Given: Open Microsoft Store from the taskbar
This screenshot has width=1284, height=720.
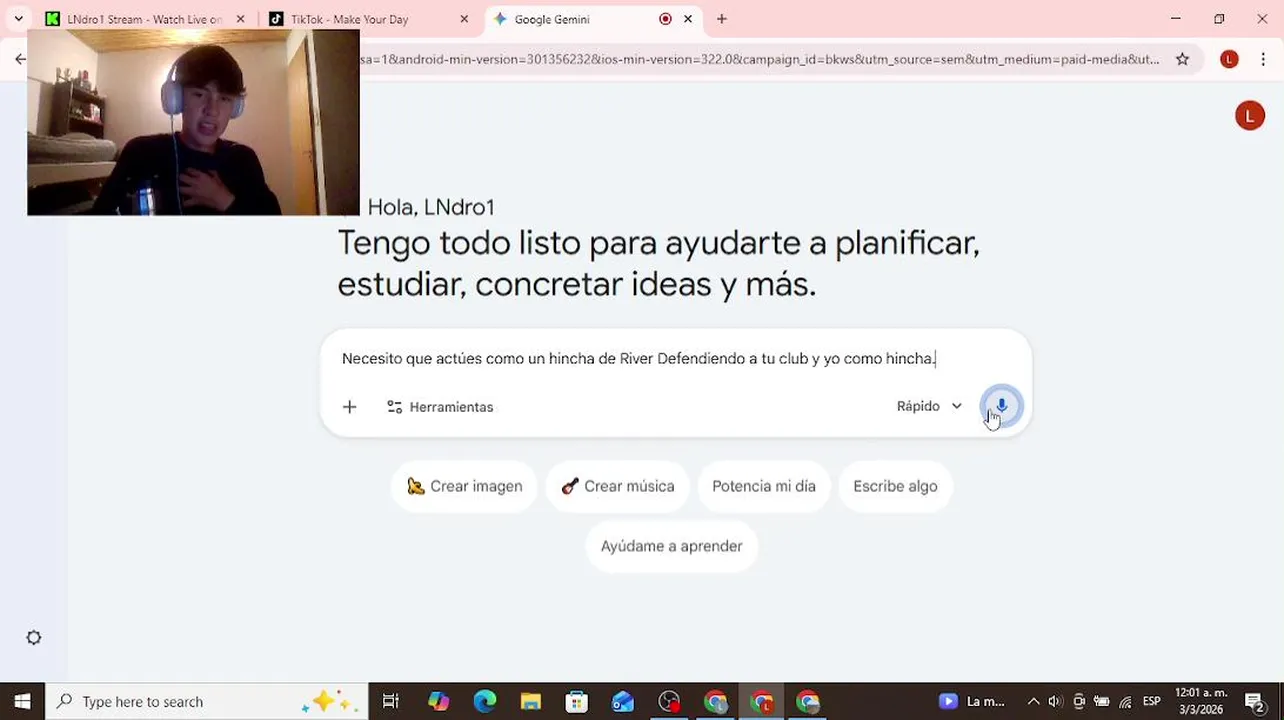Looking at the screenshot, I should click(577, 701).
